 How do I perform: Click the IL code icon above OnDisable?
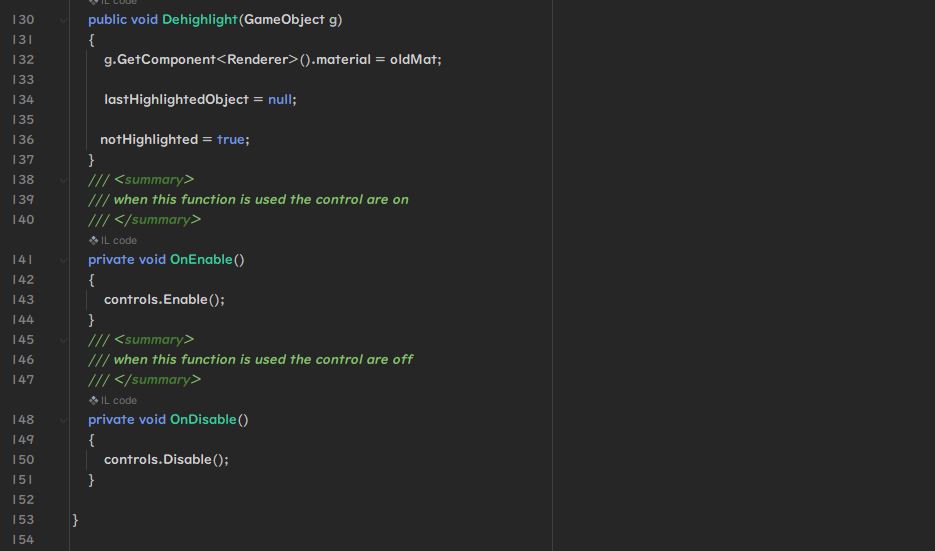point(94,400)
